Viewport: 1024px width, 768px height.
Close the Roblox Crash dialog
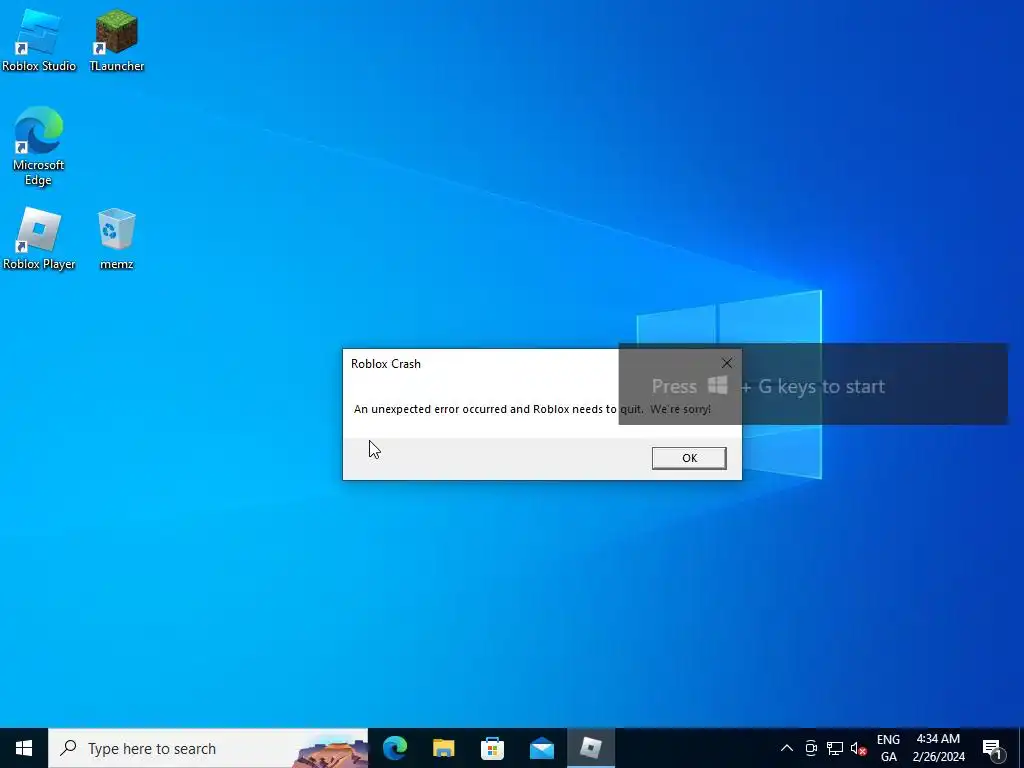tap(726, 363)
